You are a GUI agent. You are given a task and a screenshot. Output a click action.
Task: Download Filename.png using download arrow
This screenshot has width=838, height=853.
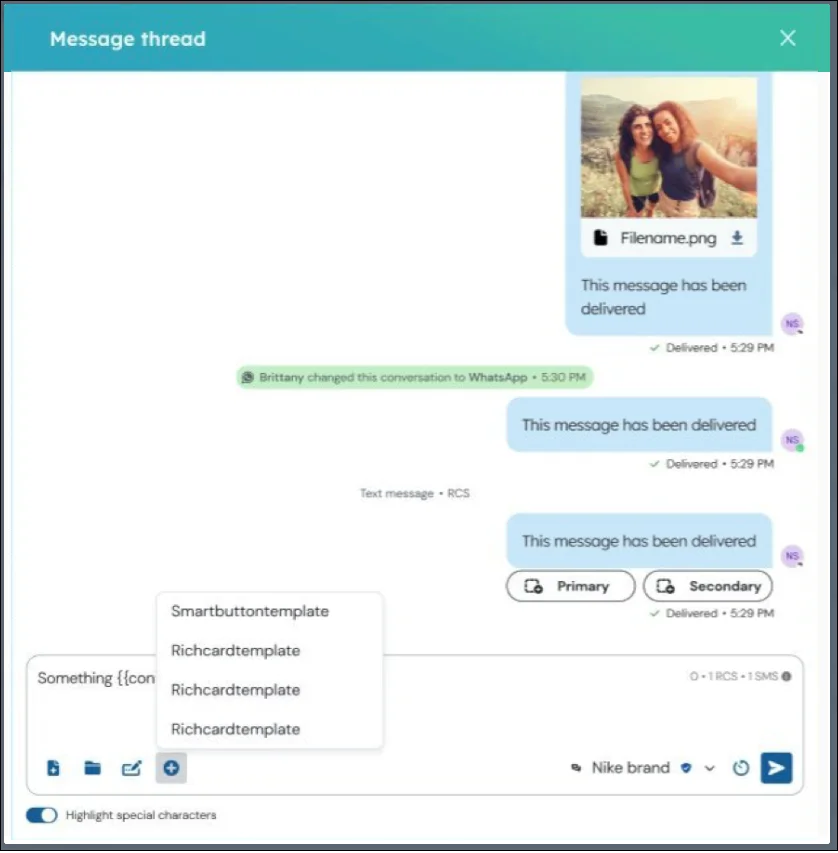click(737, 238)
